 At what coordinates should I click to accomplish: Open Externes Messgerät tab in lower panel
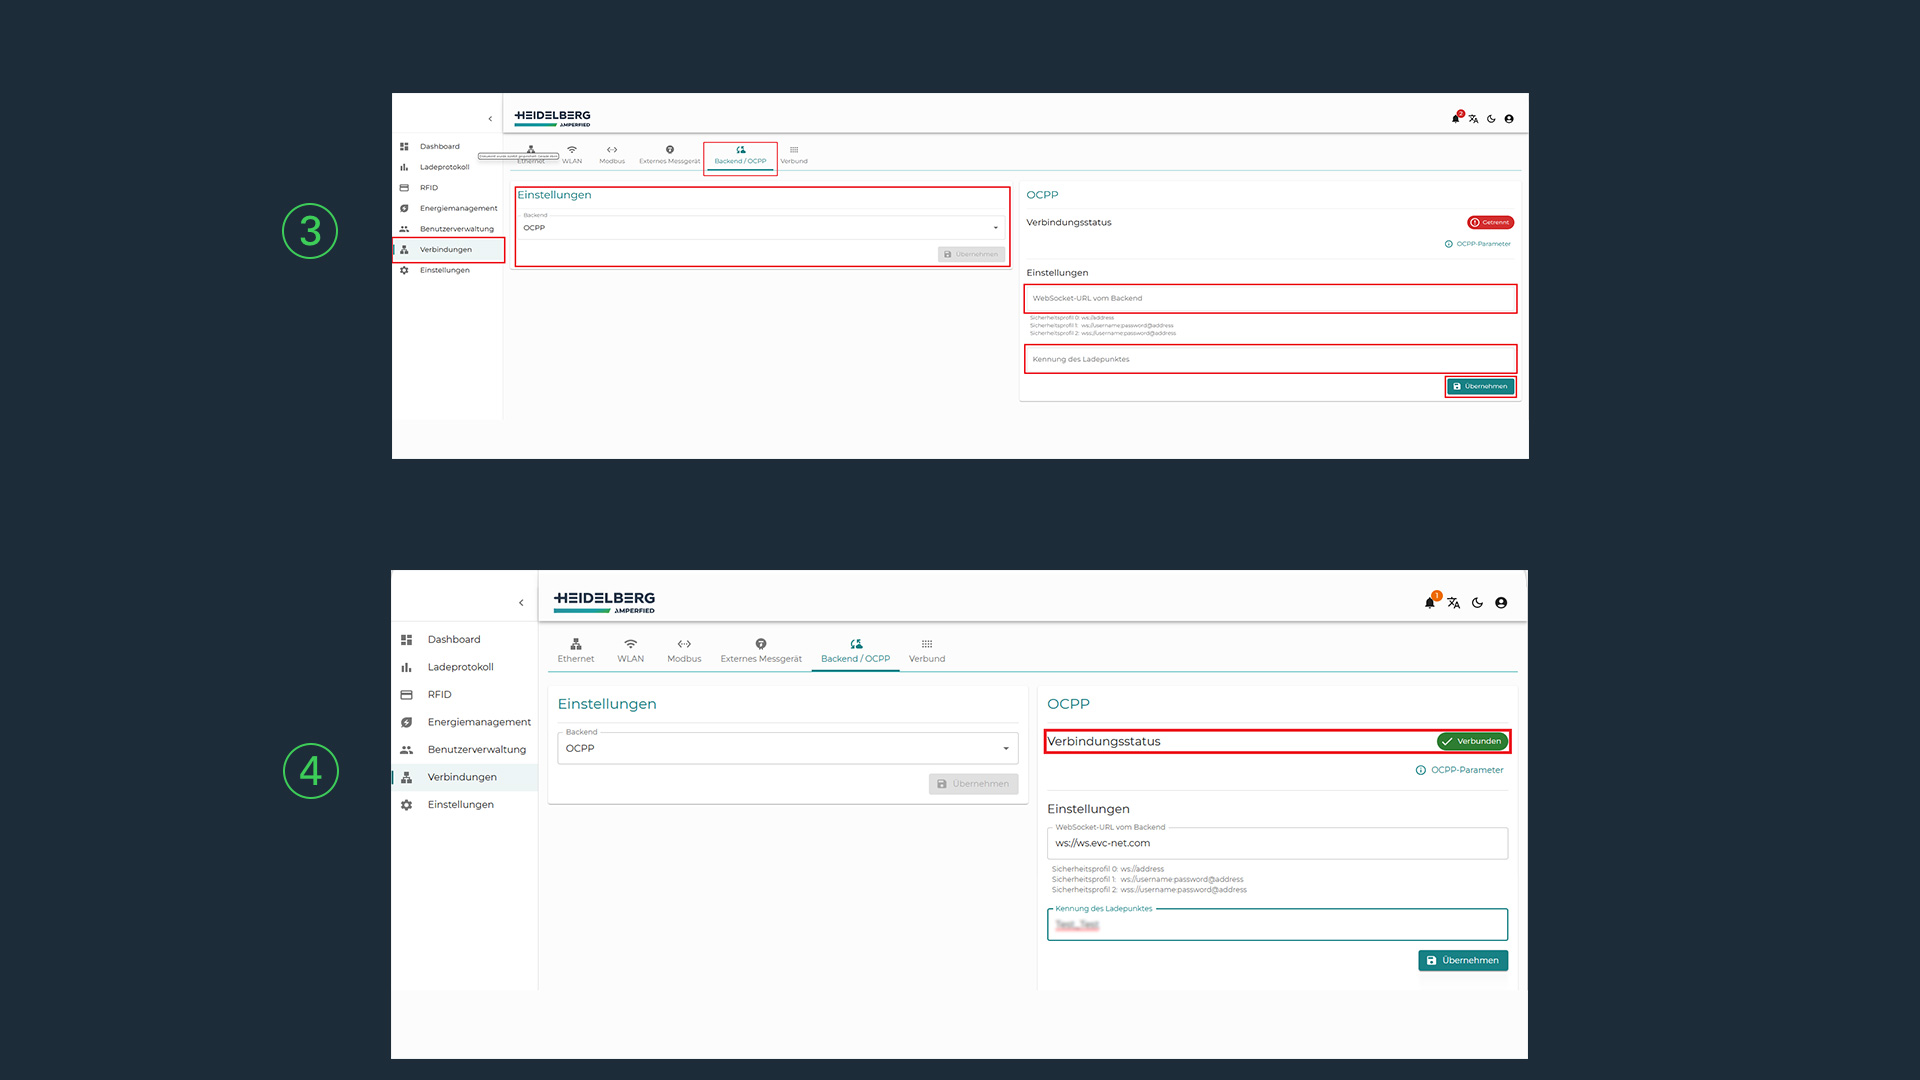pos(761,651)
